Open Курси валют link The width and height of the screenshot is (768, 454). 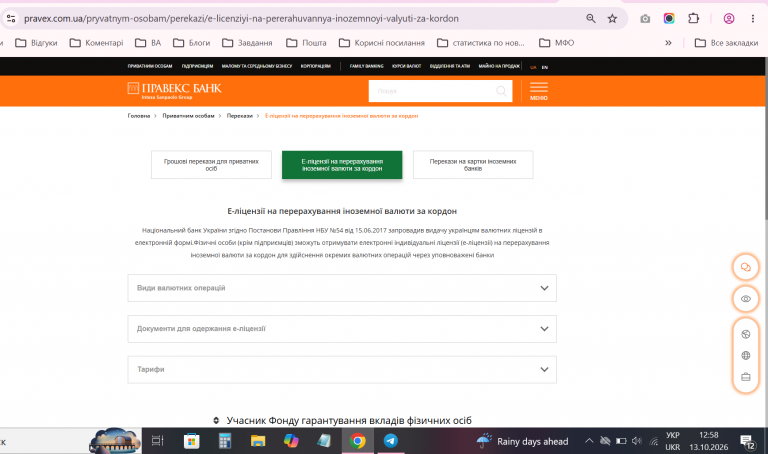pos(407,66)
